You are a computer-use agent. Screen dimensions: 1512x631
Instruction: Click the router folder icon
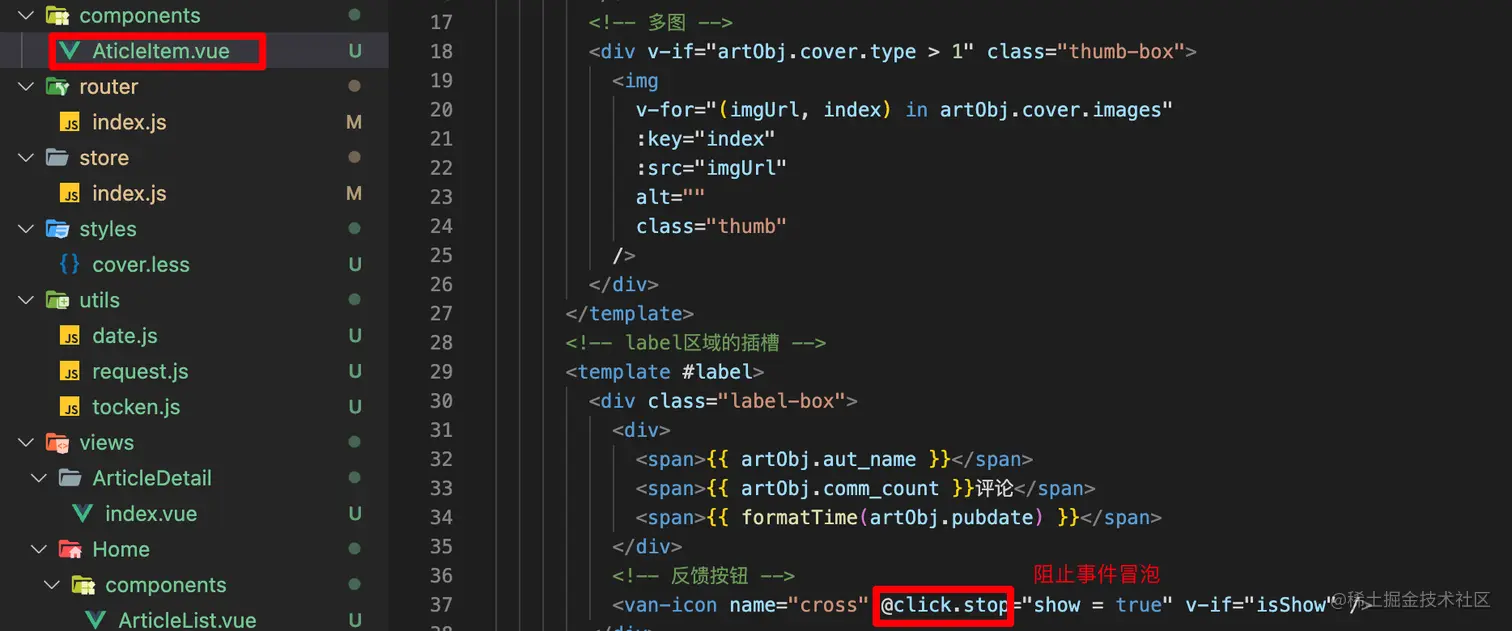[x=57, y=86]
